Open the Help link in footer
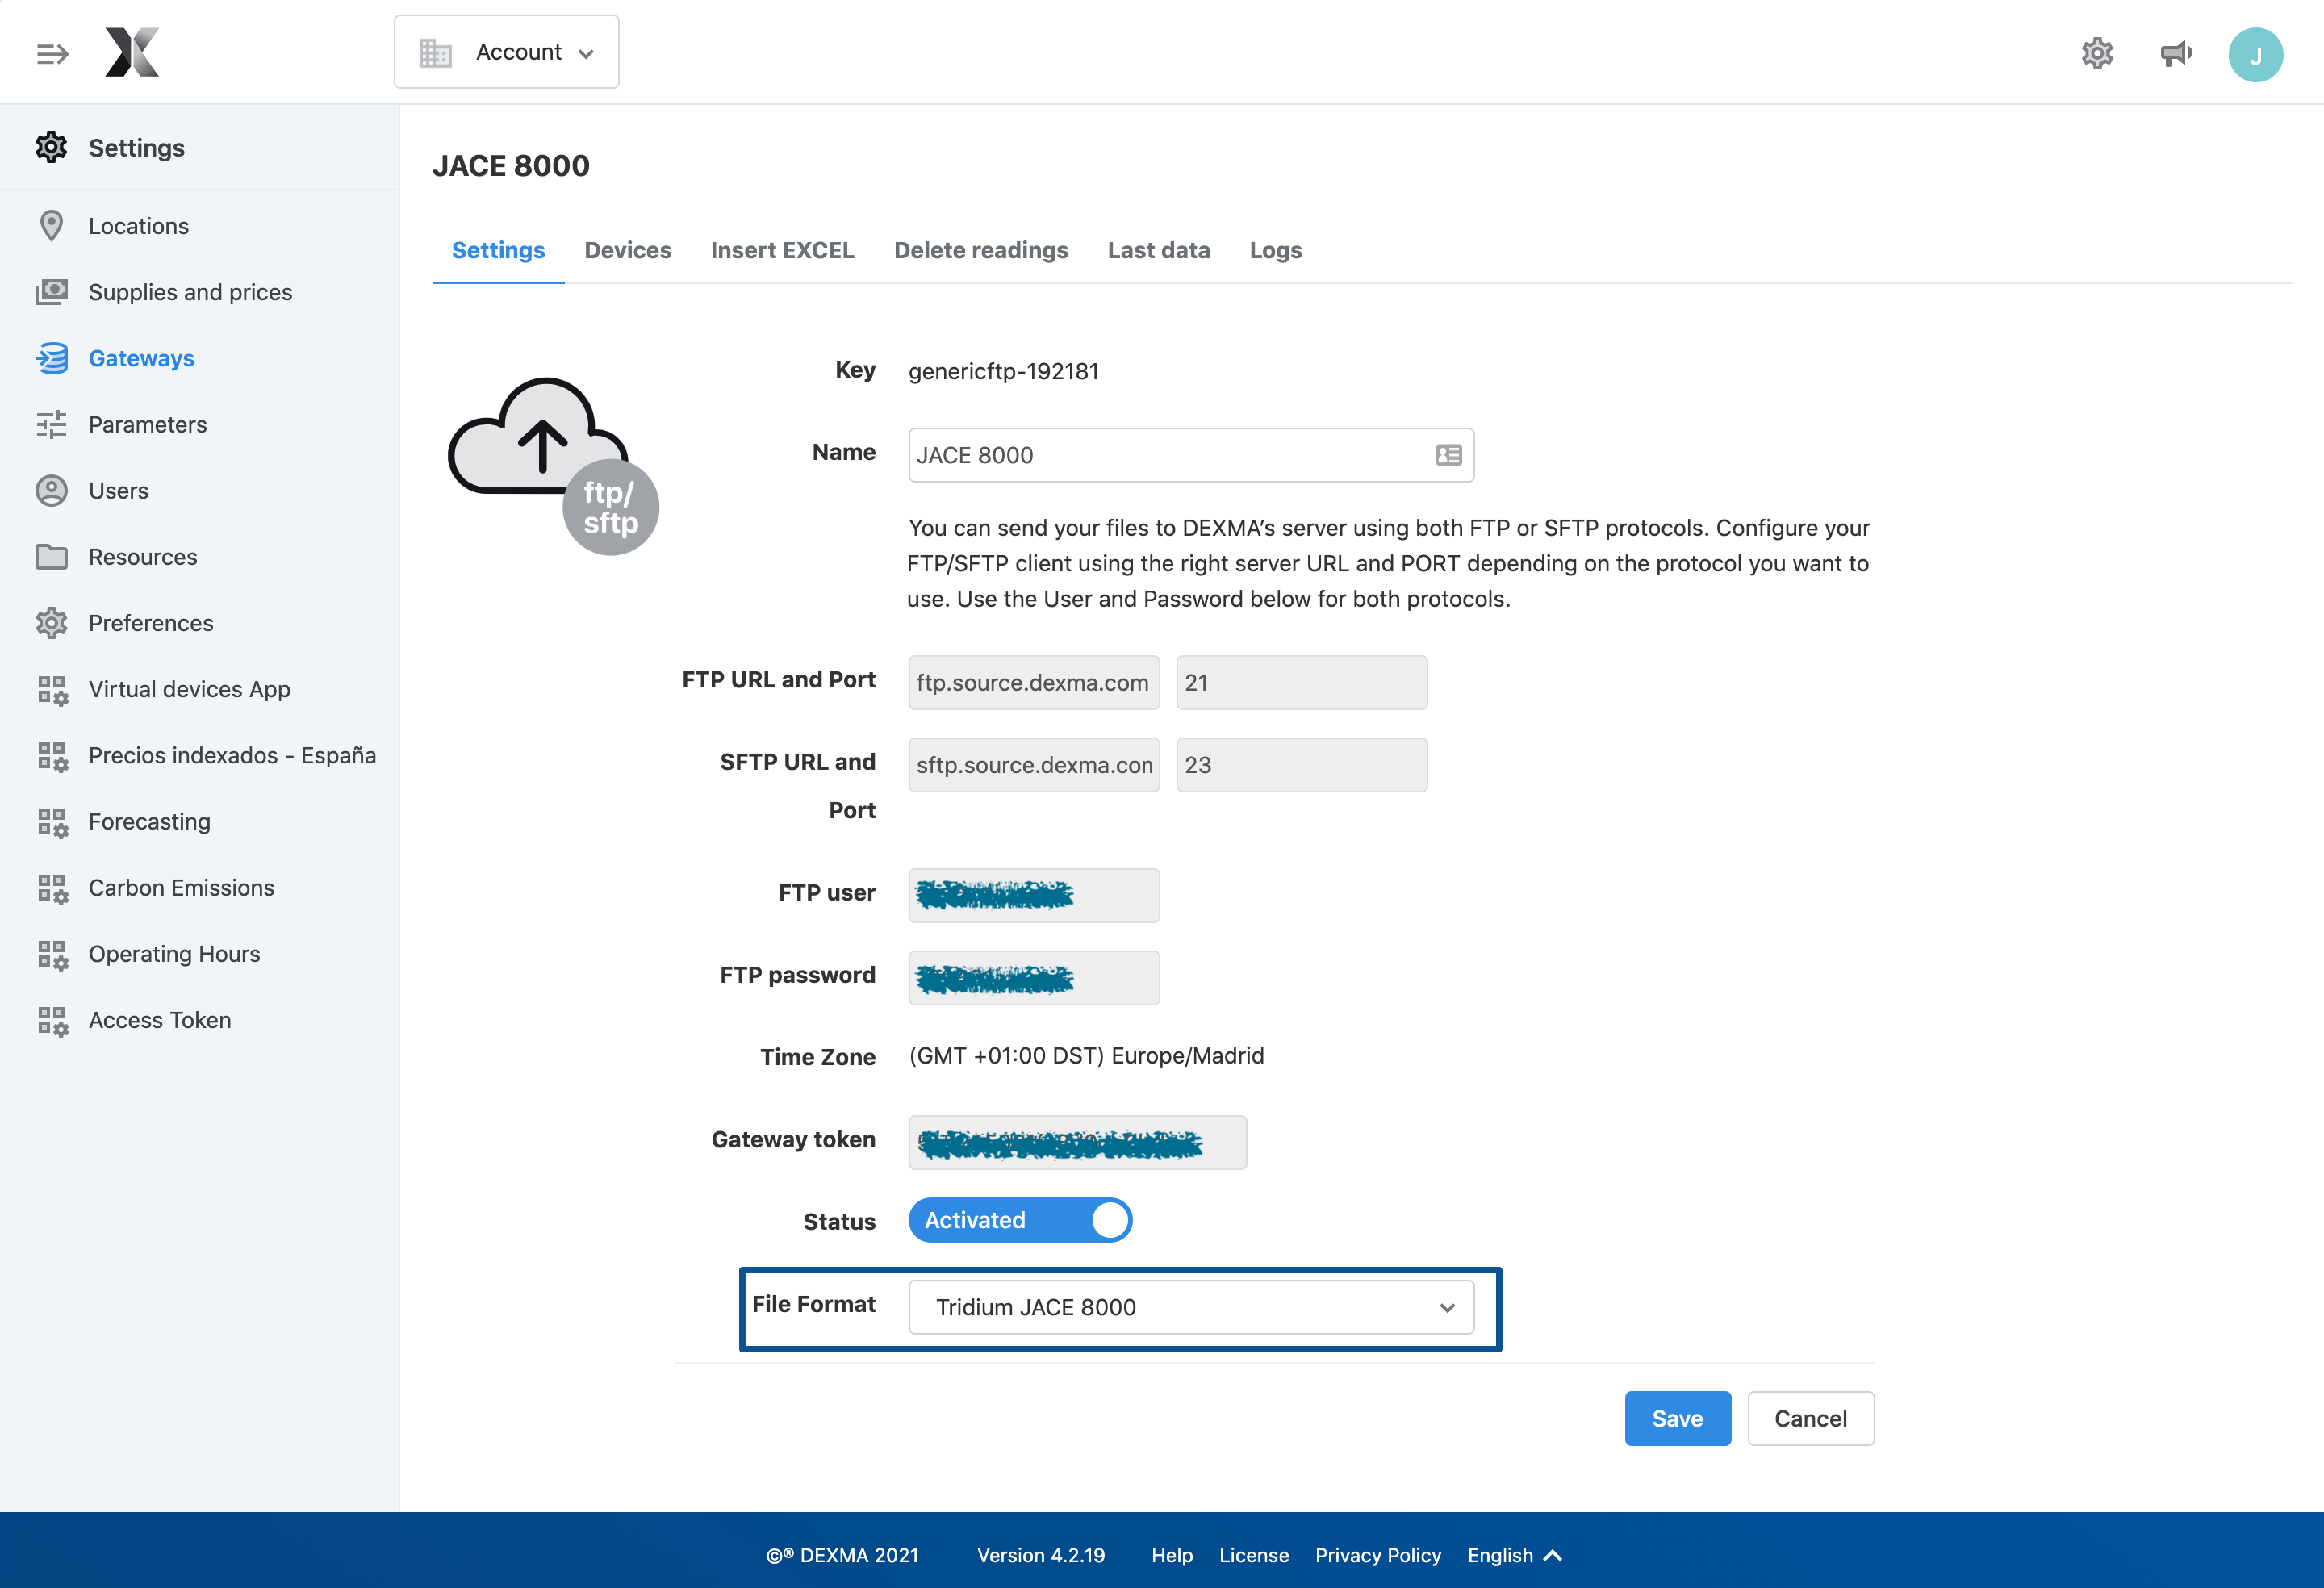Viewport: 2324px width, 1588px height. click(x=1172, y=1555)
